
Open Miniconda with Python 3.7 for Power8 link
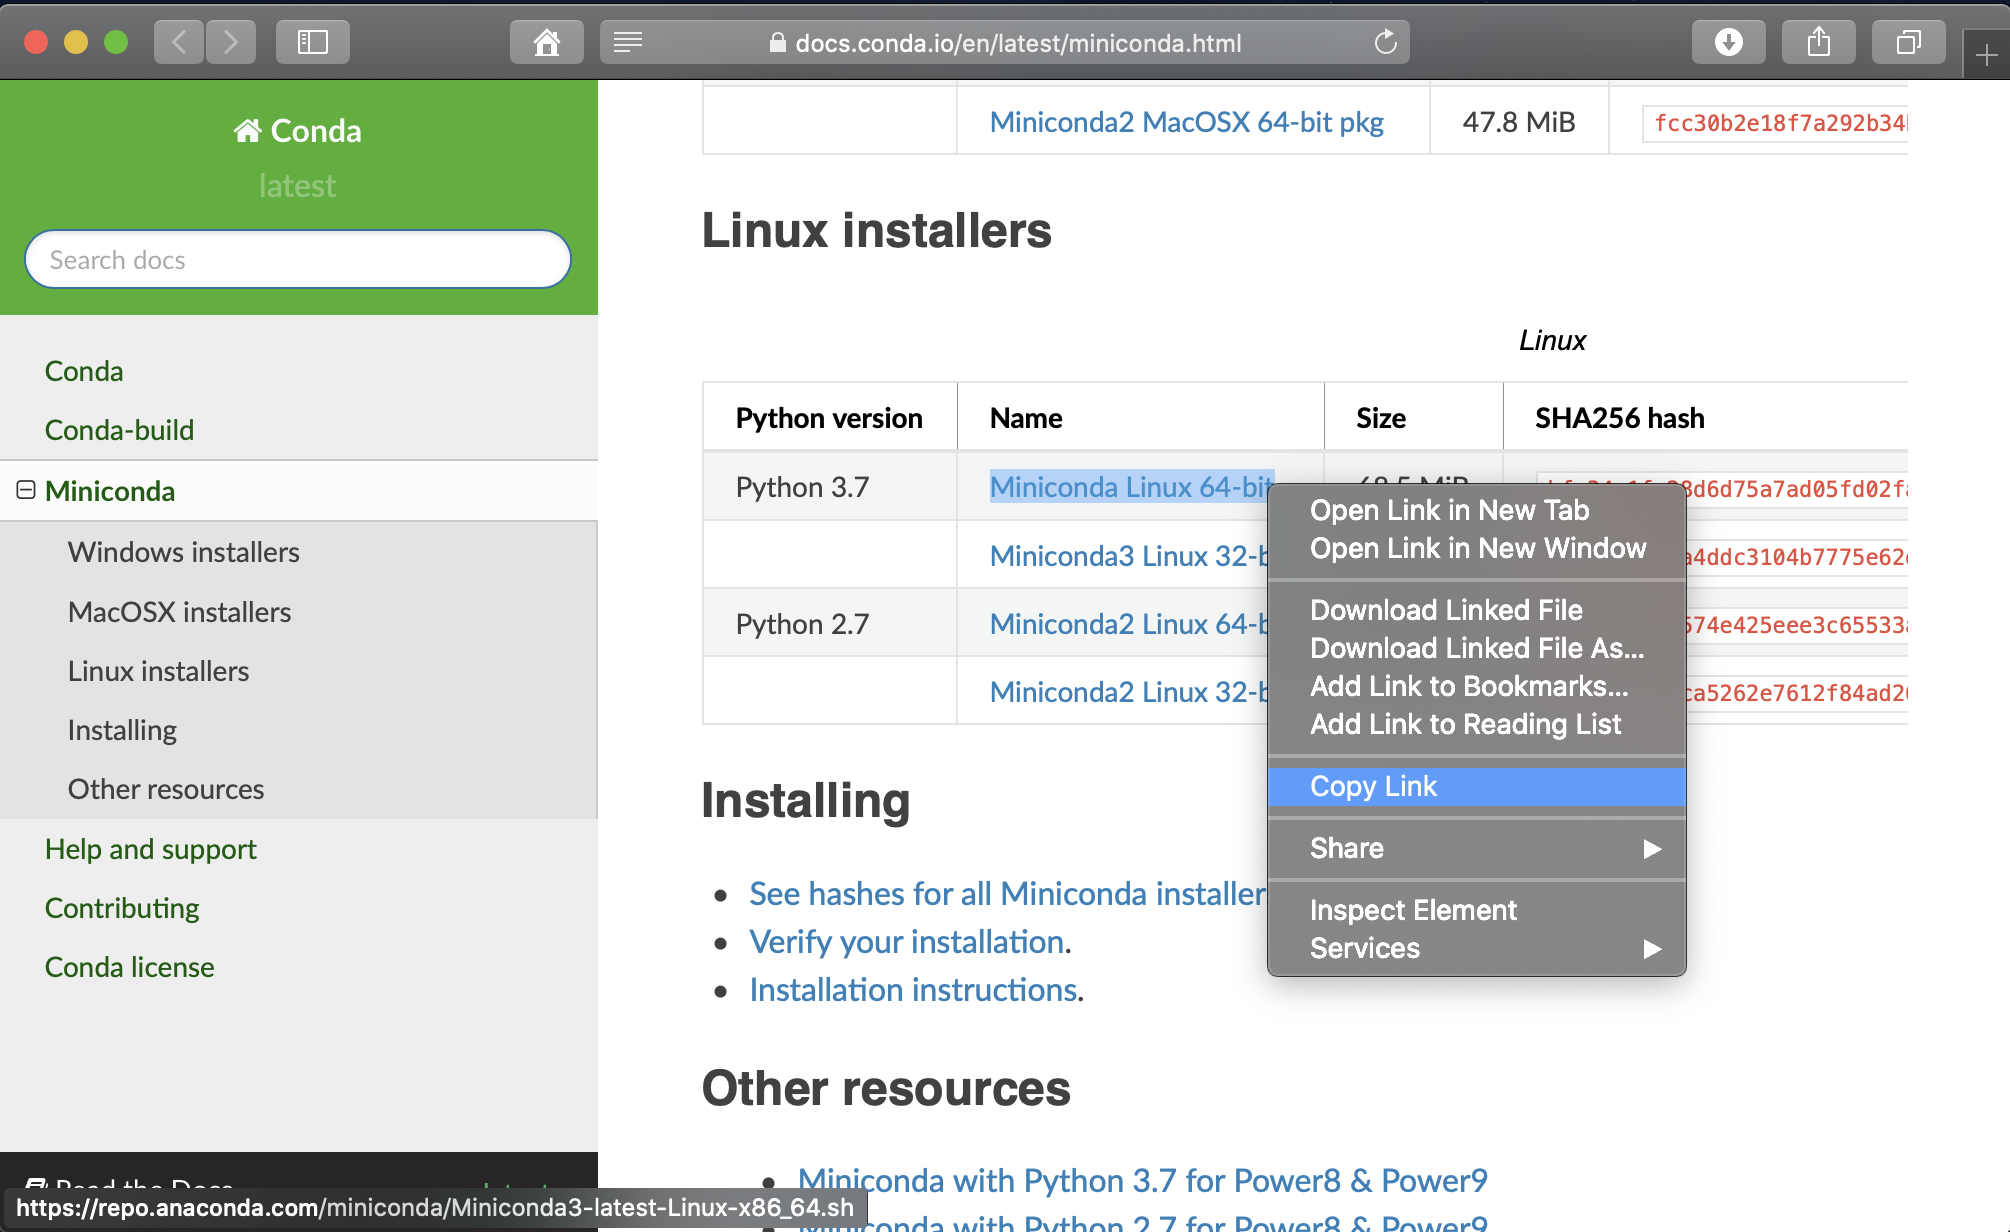1142,1181
